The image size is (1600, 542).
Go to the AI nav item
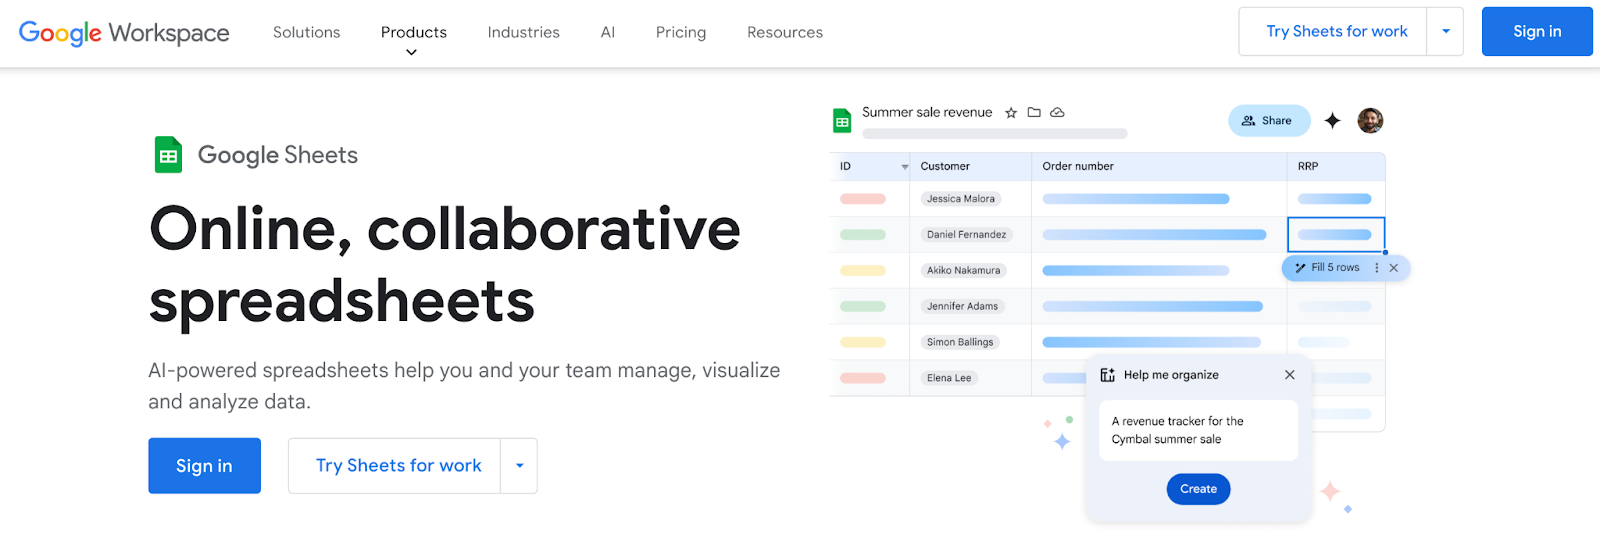point(608,32)
